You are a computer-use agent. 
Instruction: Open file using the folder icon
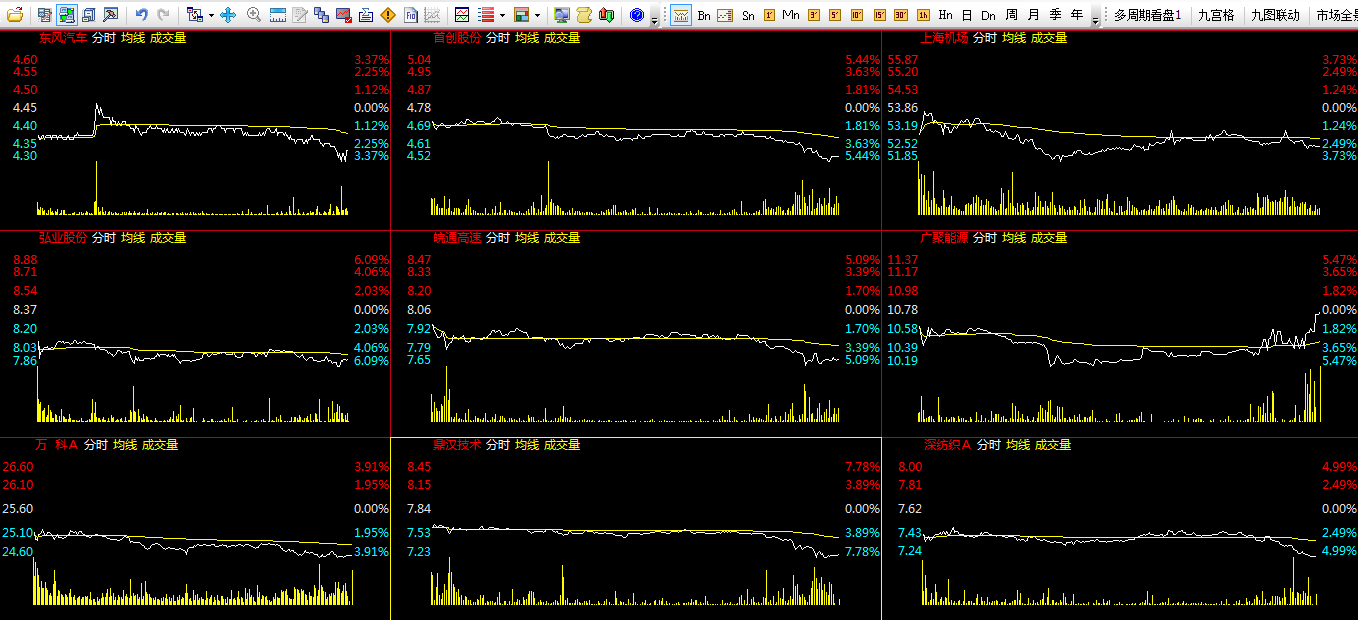15,15
